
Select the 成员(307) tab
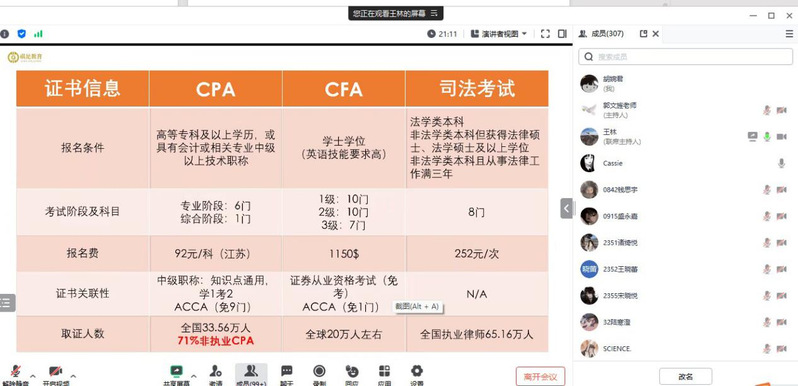(602, 34)
